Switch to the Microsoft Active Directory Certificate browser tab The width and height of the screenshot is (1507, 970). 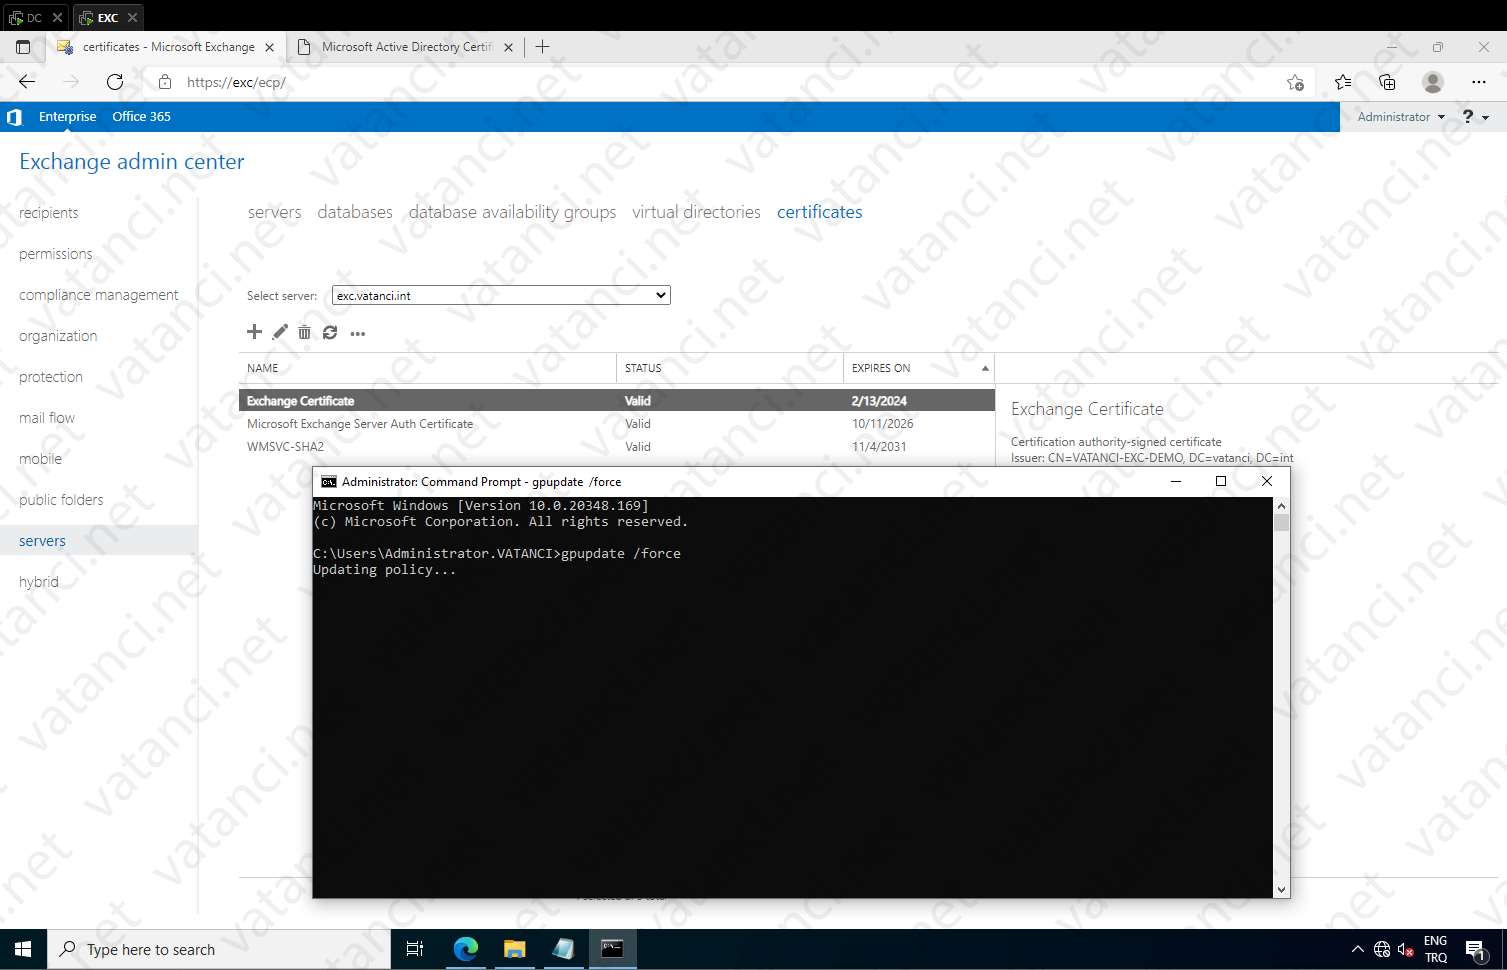[405, 47]
